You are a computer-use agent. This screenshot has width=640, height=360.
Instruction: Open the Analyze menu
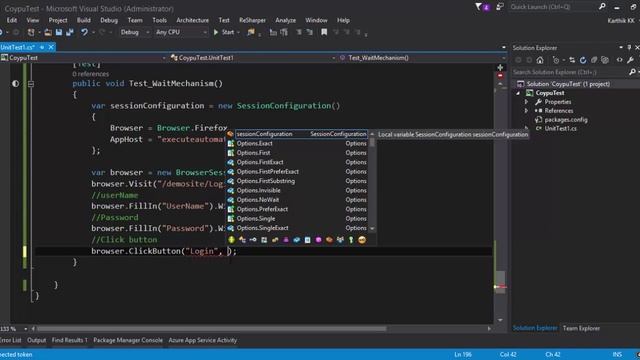(285, 20)
